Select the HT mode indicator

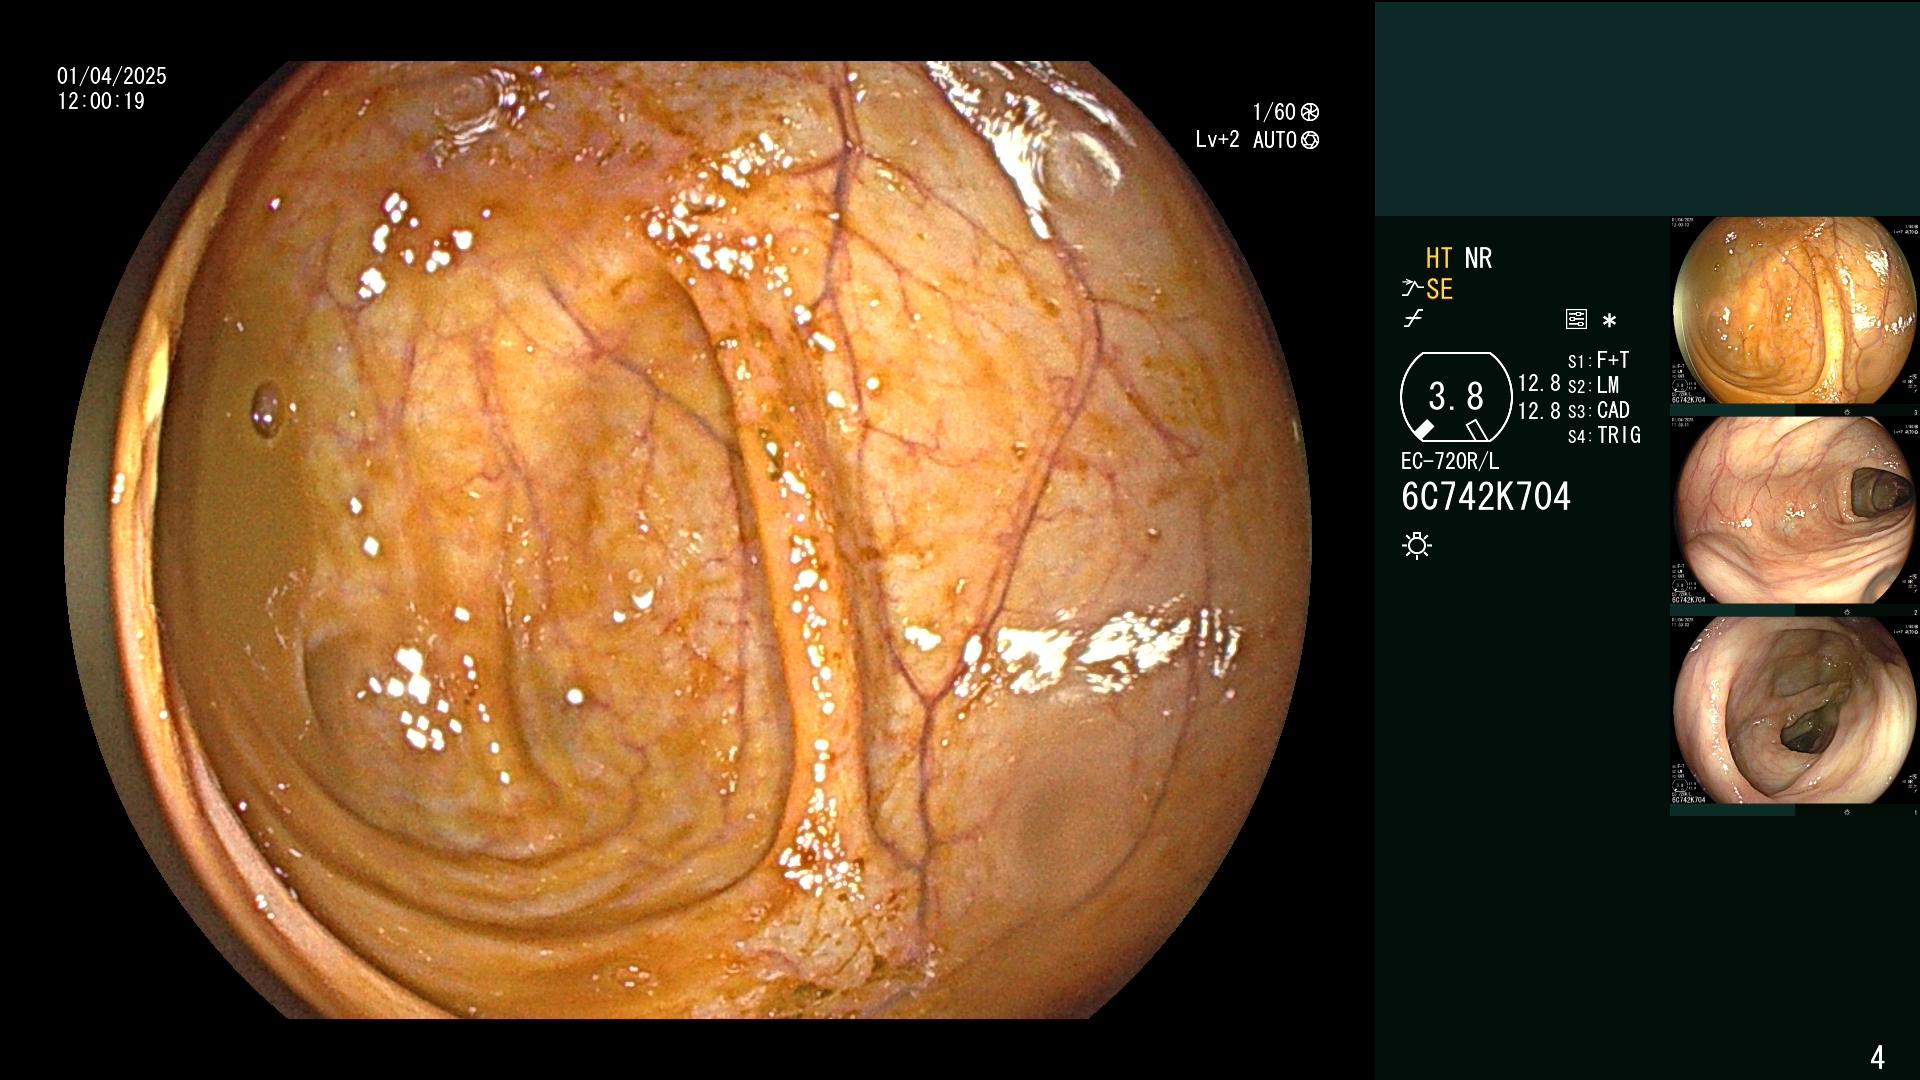click(1439, 258)
